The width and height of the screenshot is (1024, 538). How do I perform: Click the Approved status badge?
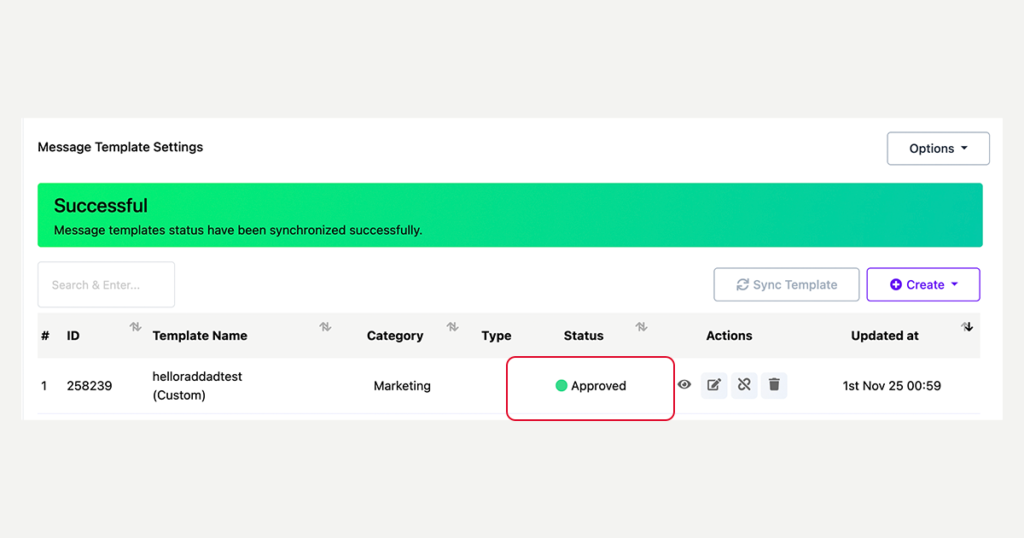click(x=591, y=386)
